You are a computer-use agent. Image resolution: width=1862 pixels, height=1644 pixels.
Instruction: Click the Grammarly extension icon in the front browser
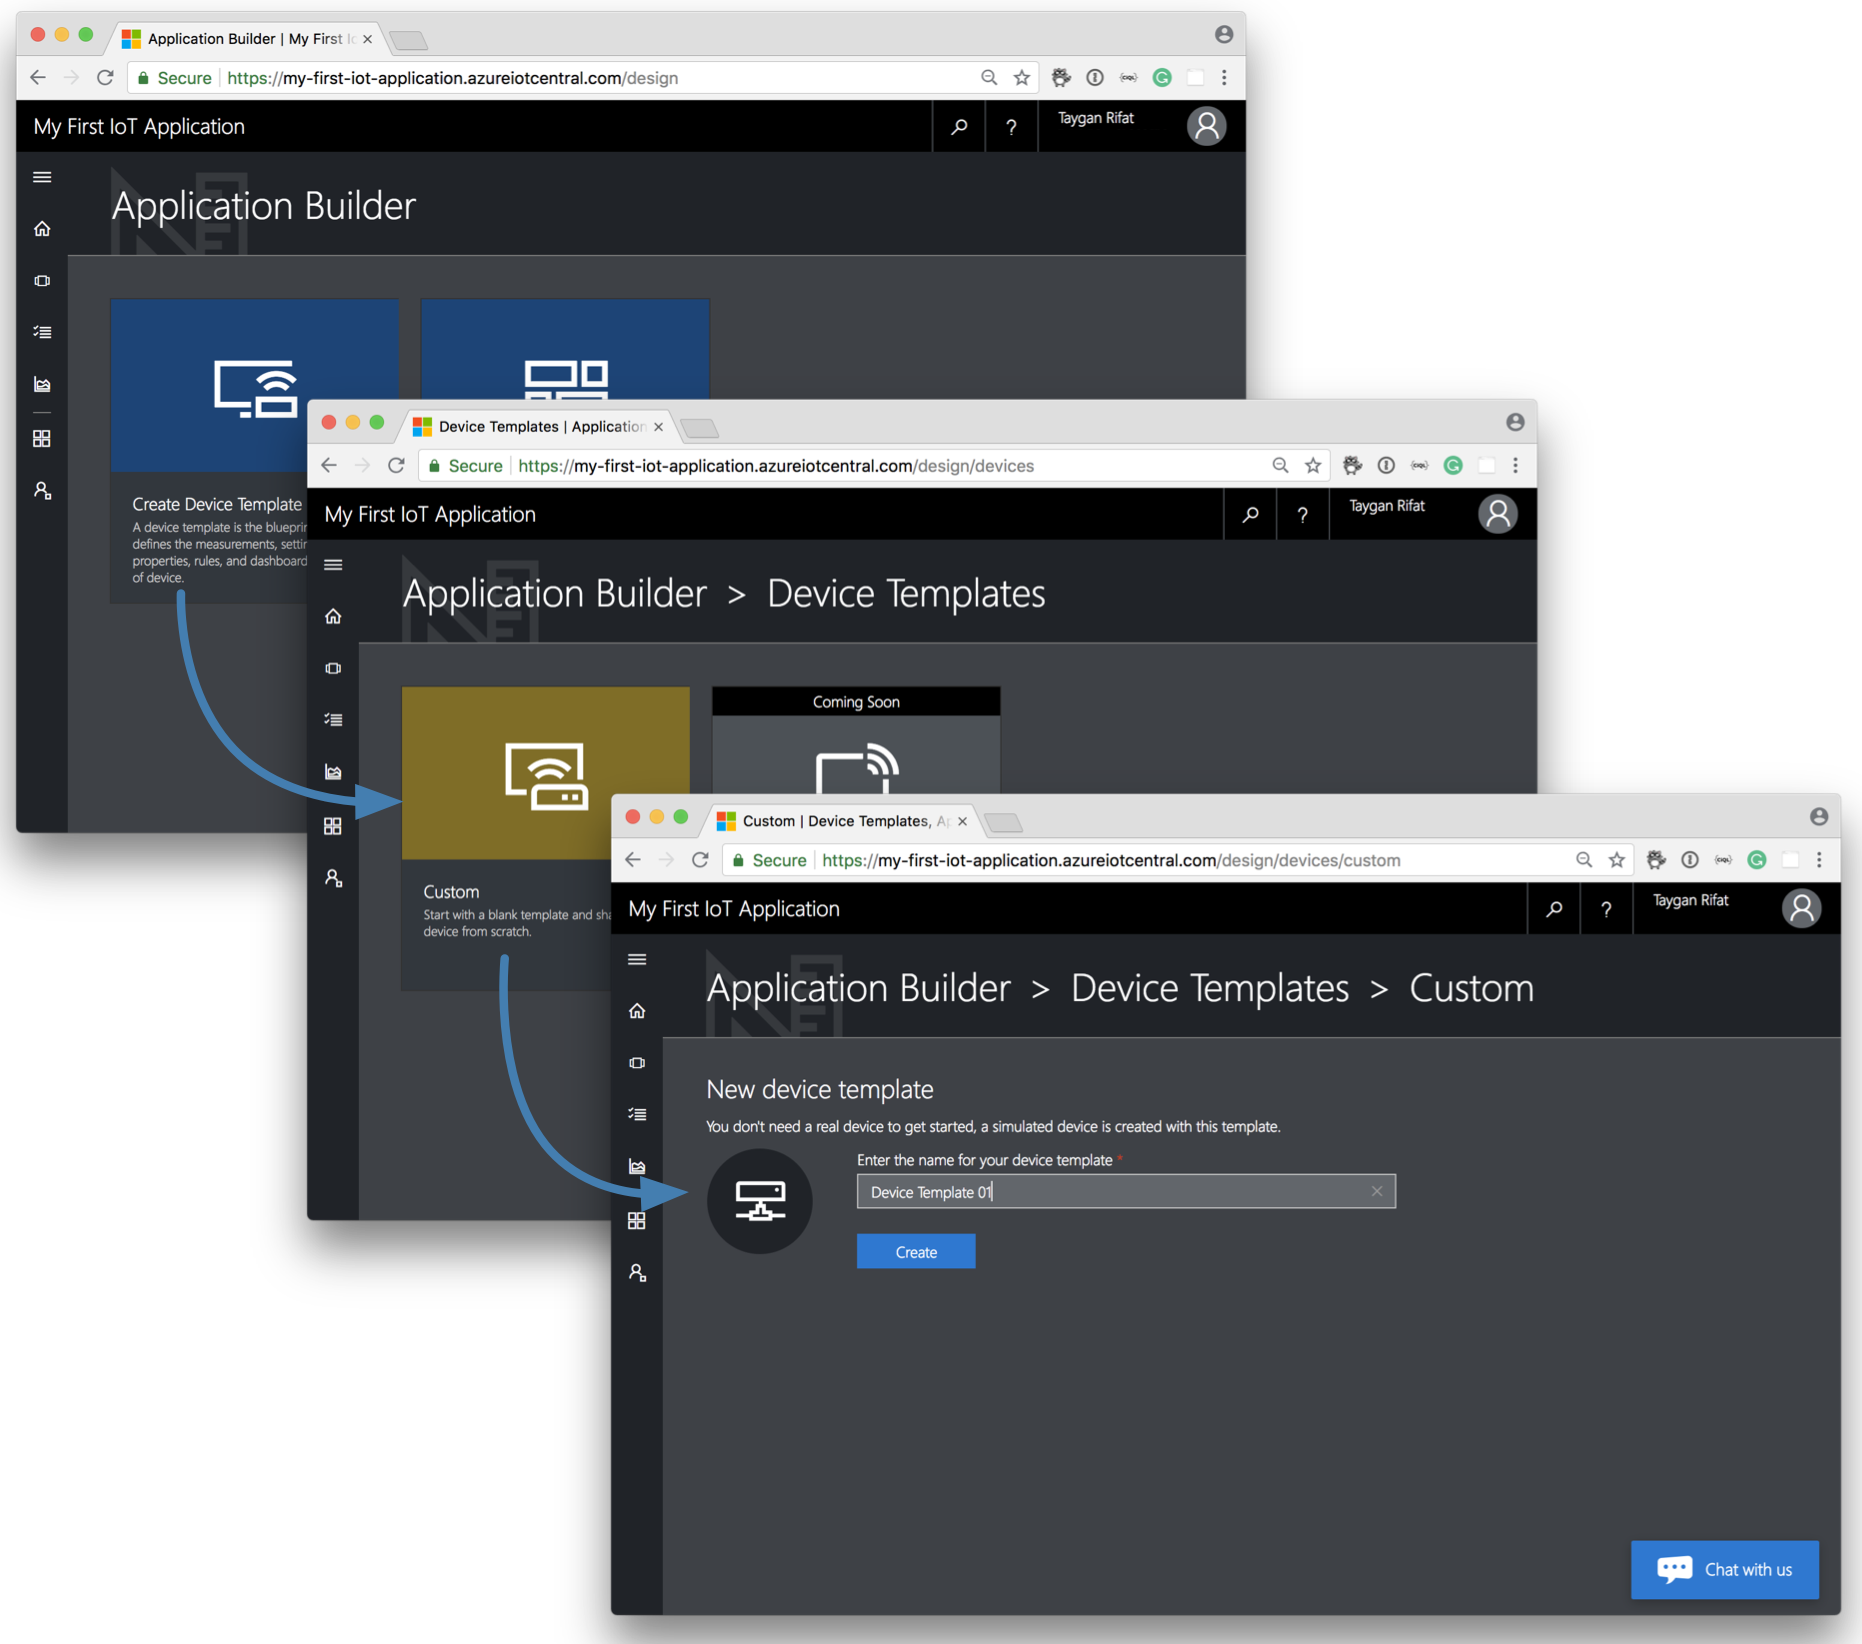(x=1756, y=860)
